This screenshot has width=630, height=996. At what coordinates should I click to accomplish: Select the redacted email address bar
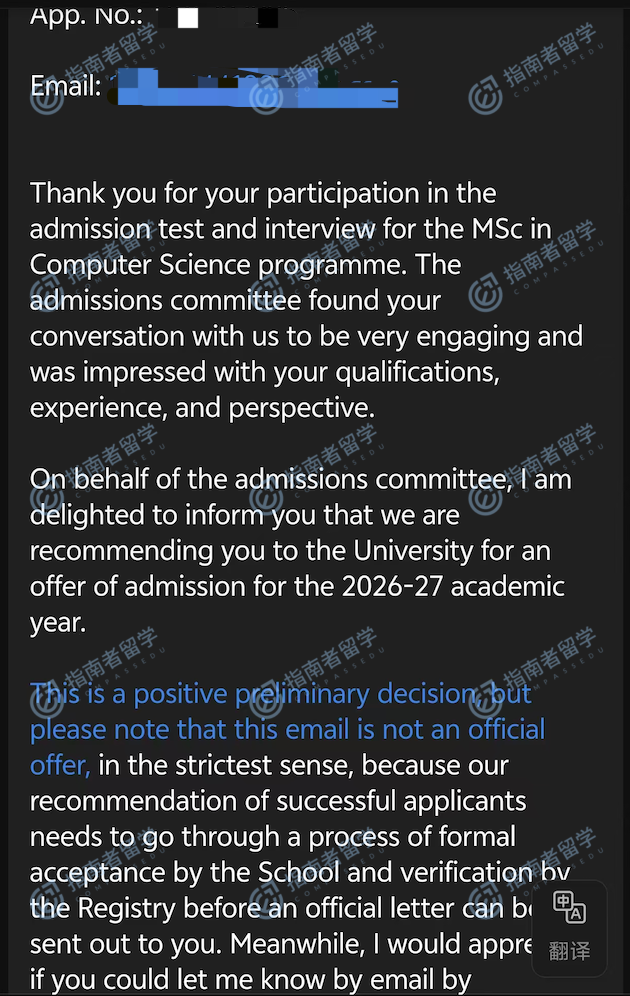(x=257, y=89)
